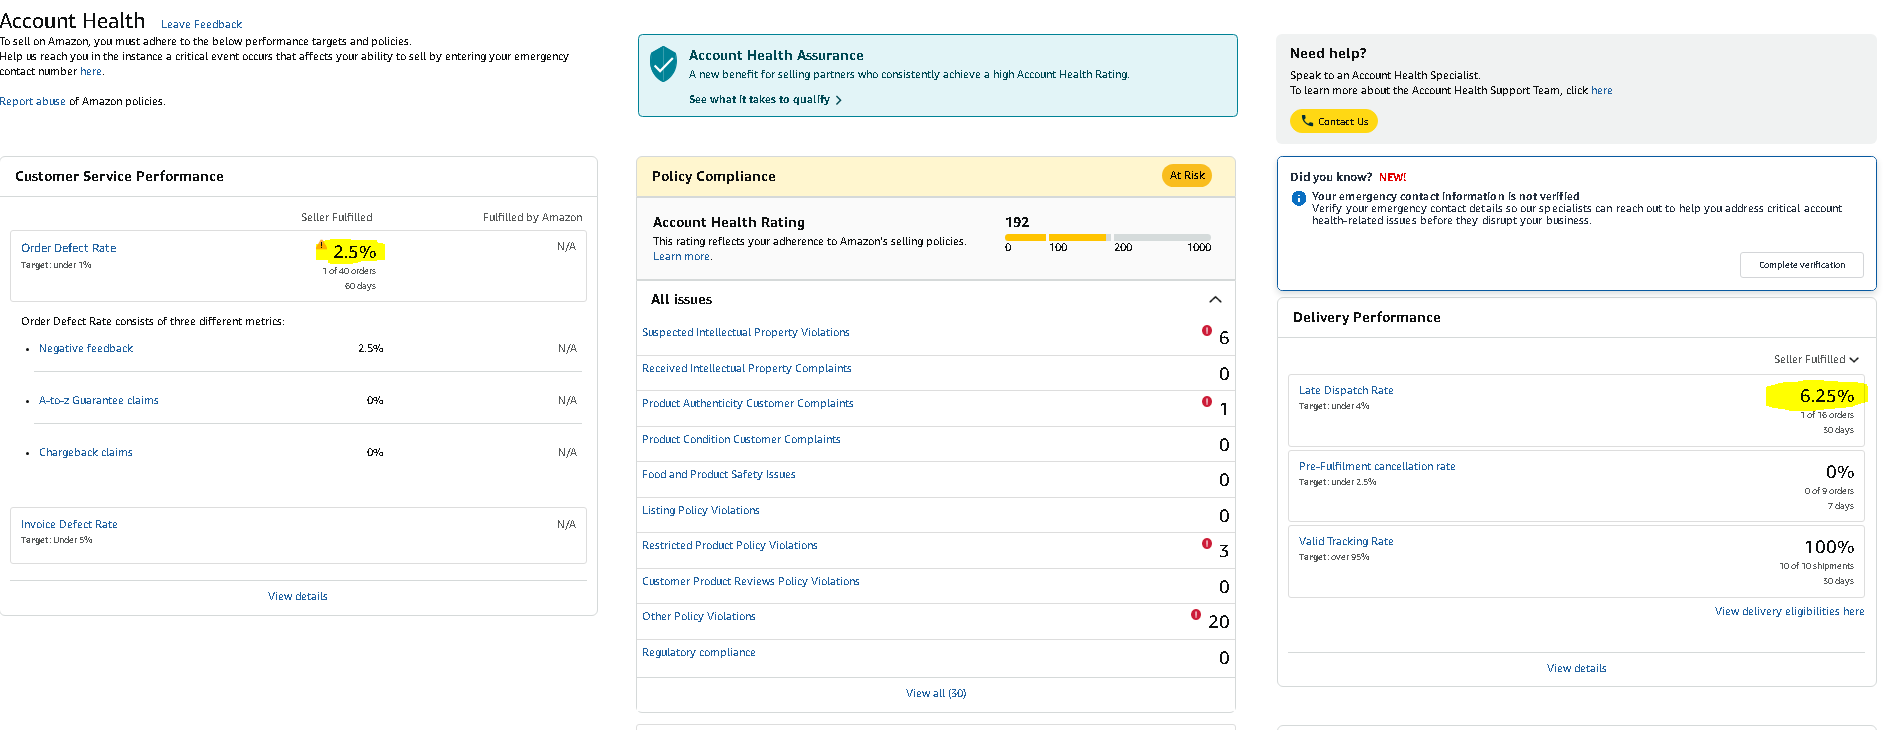The image size is (1890, 730).
Task: Click the Account Health Assurance shield icon
Action: pyautogui.click(x=663, y=64)
